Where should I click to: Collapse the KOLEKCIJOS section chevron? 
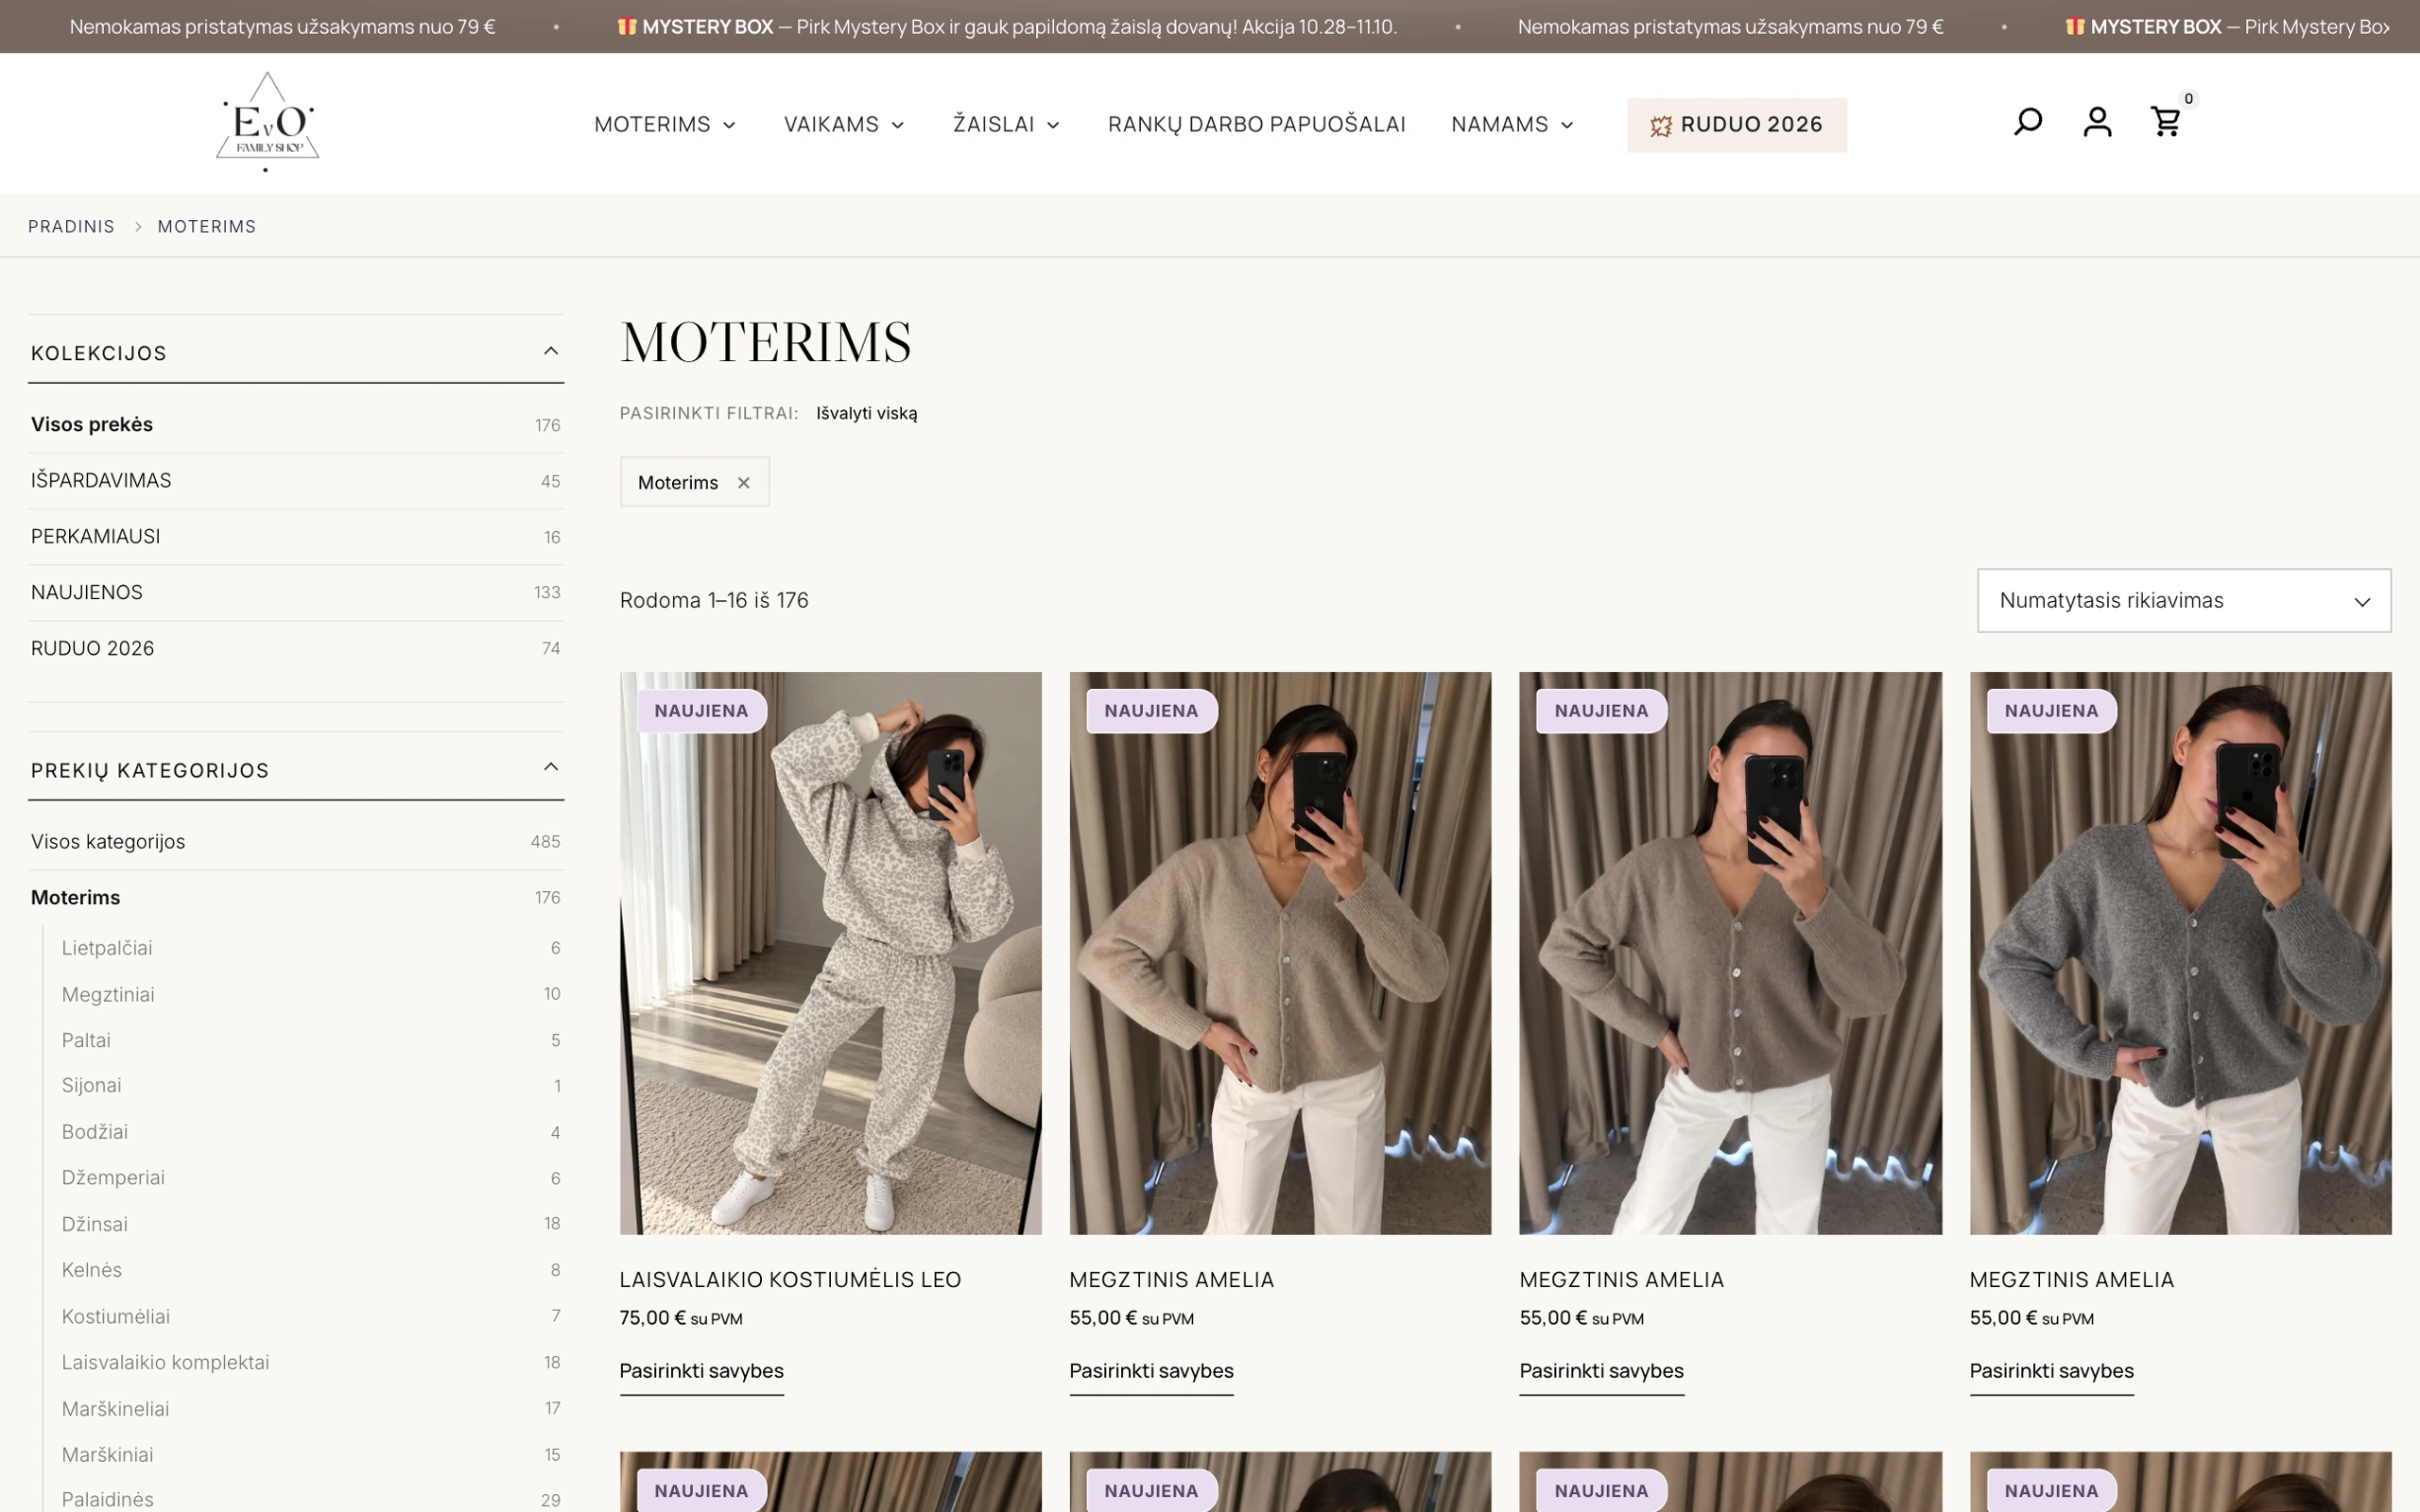pyautogui.click(x=550, y=351)
